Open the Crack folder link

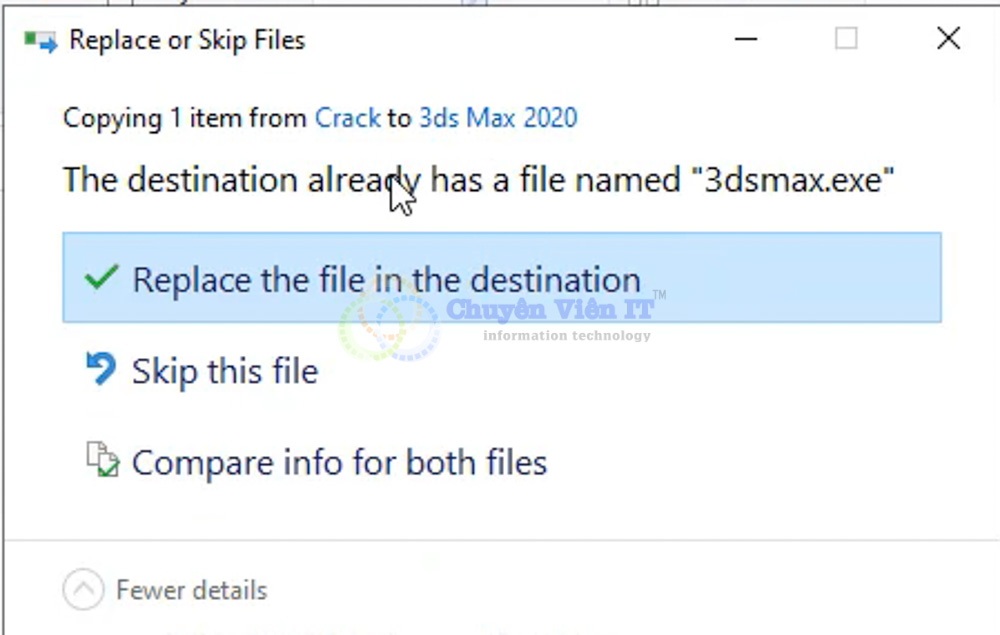(347, 117)
